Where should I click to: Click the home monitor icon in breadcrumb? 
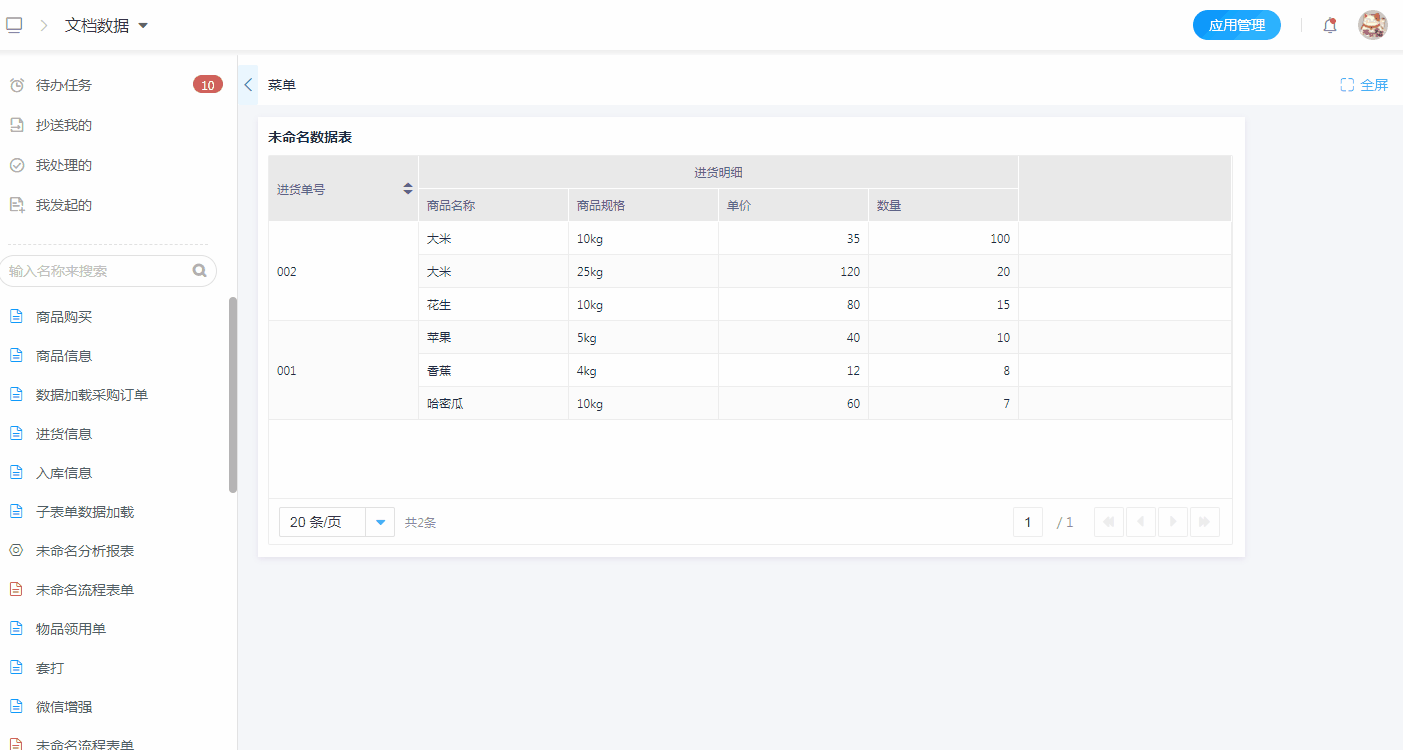[14, 25]
